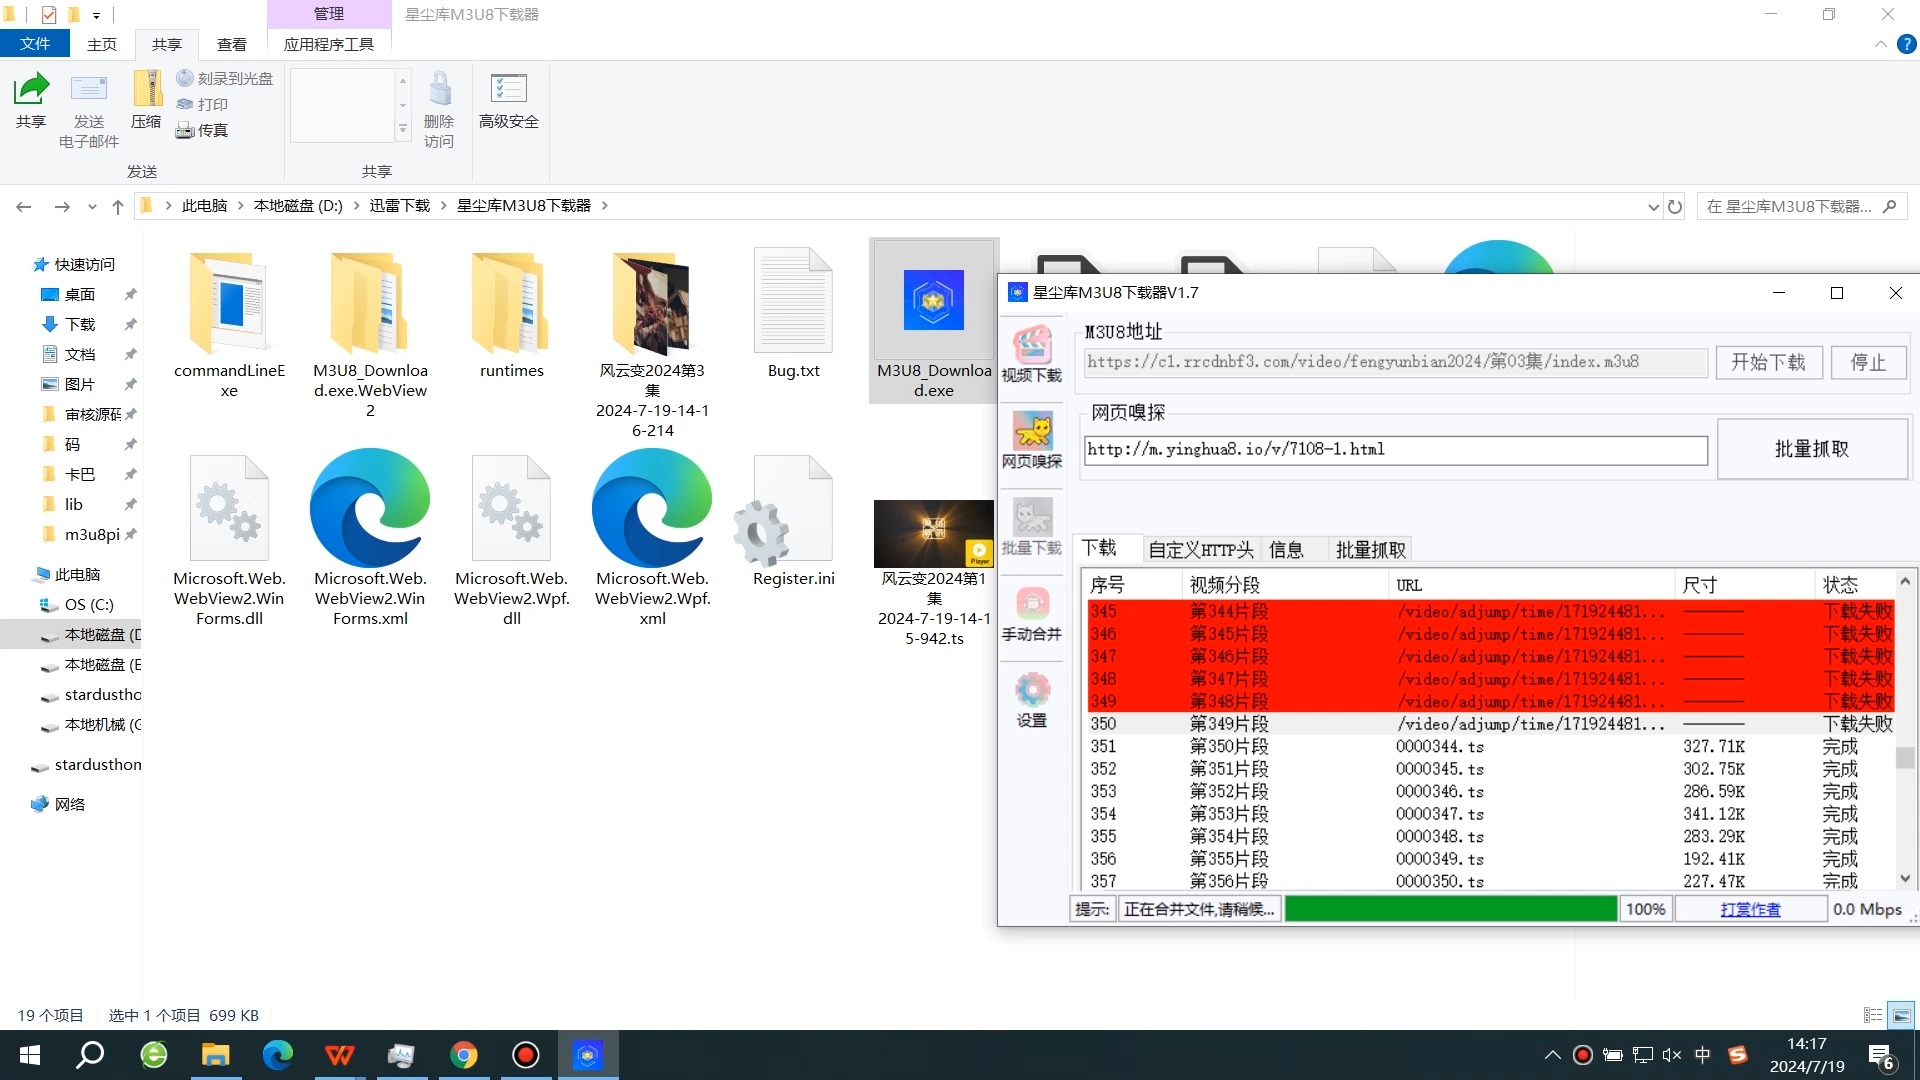Expand chevron after 迅雷下载 breadcrumb
The width and height of the screenshot is (1920, 1080).
[x=443, y=206]
